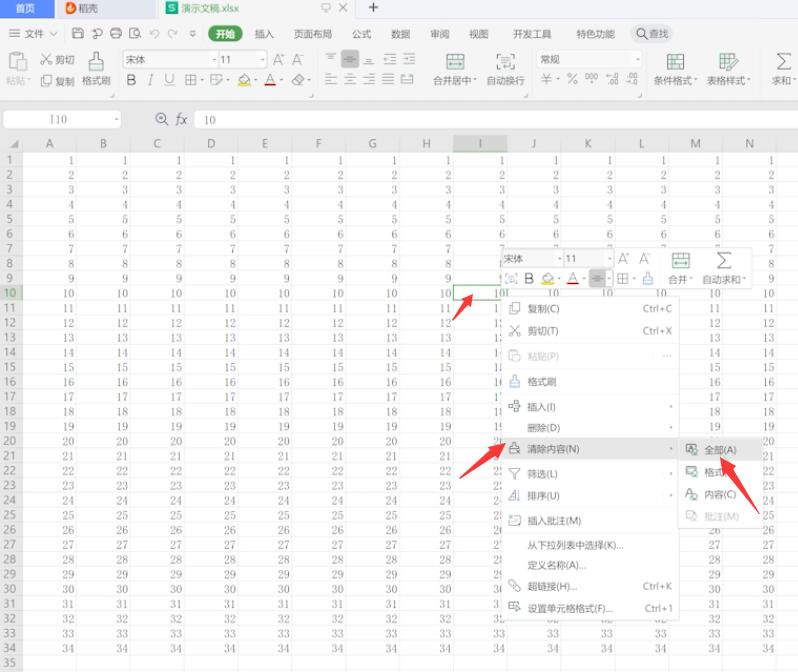Screen dimensions: 798x672
Task: Click ribbon font color letter A
Action: click(270, 80)
